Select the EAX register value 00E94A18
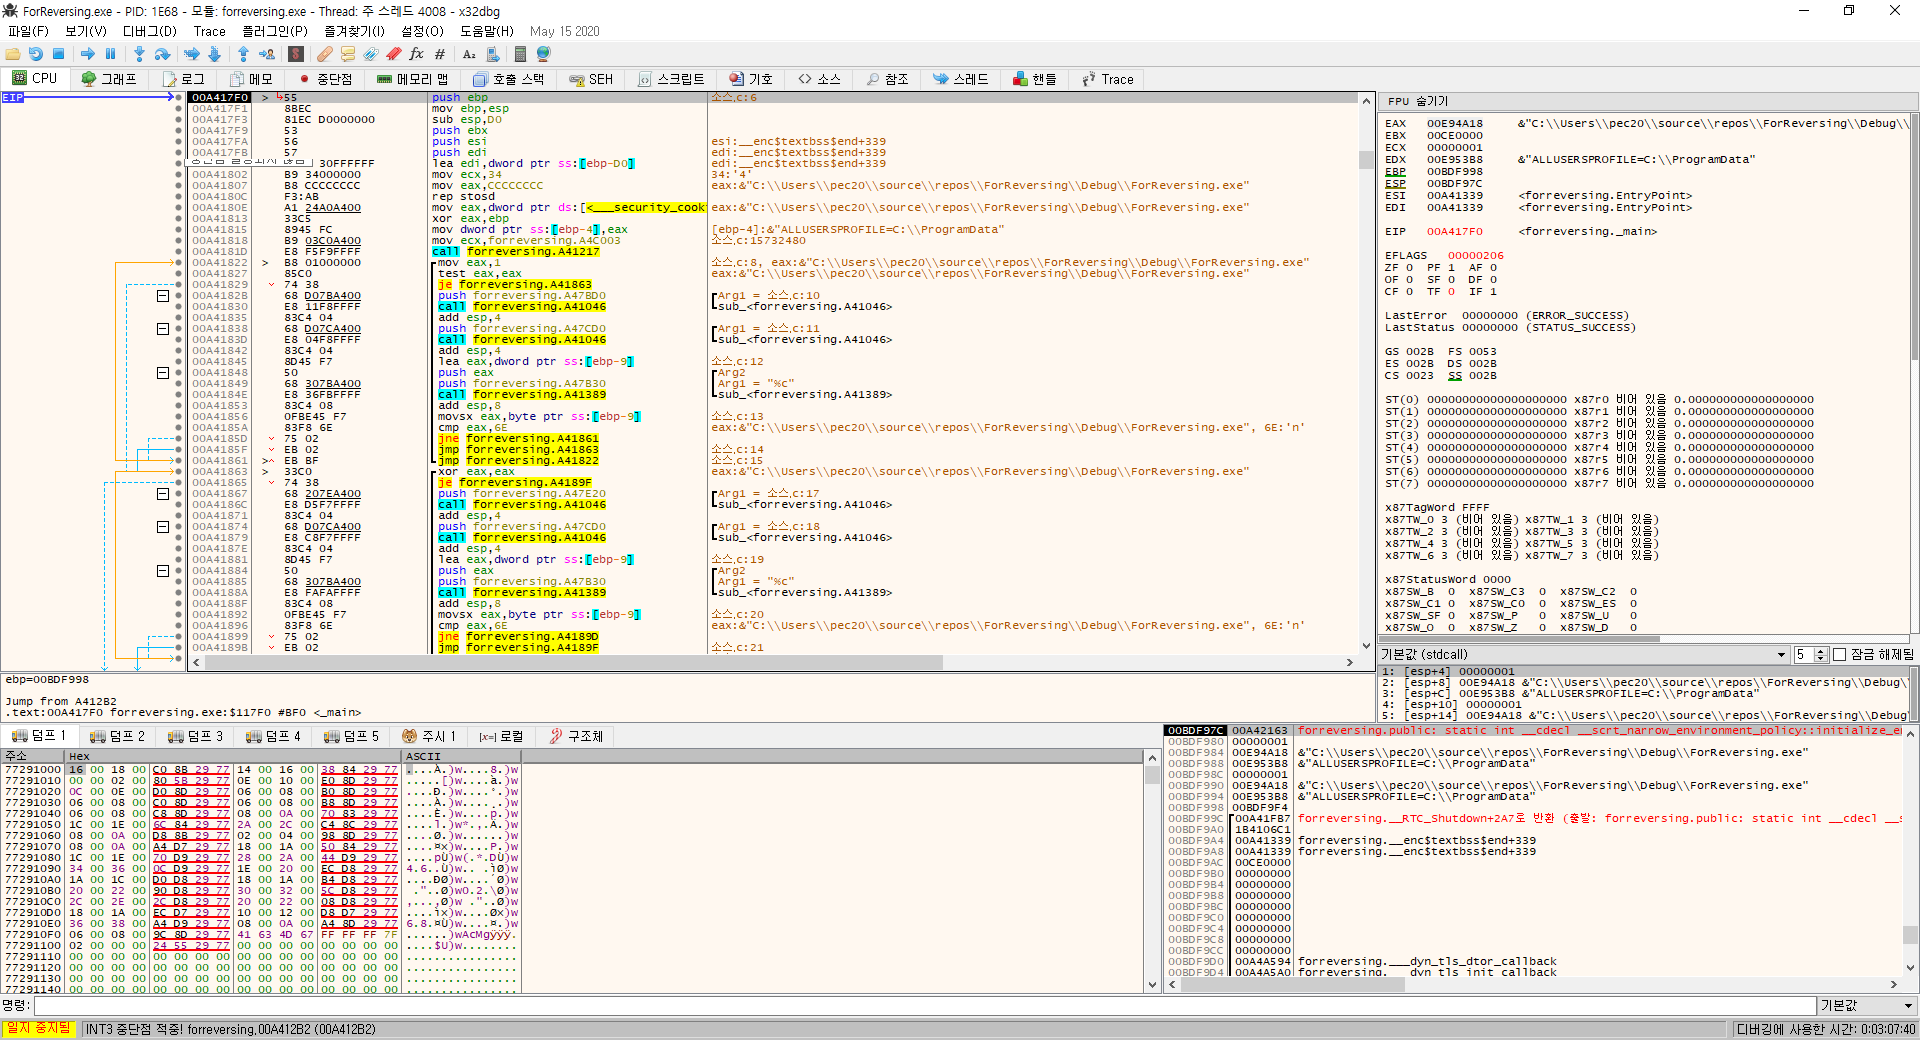 point(1455,123)
